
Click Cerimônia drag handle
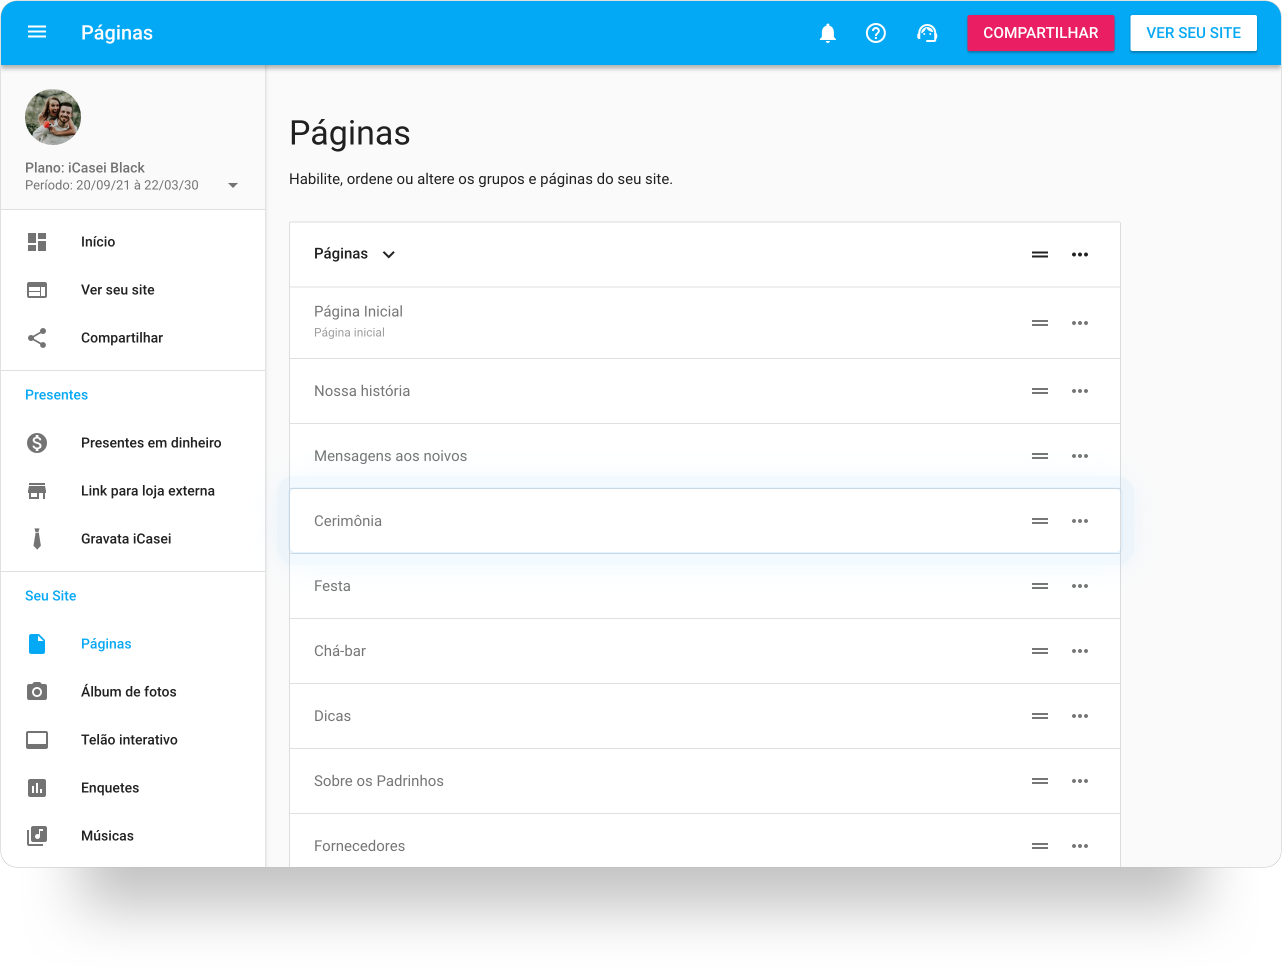tap(1040, 521)
